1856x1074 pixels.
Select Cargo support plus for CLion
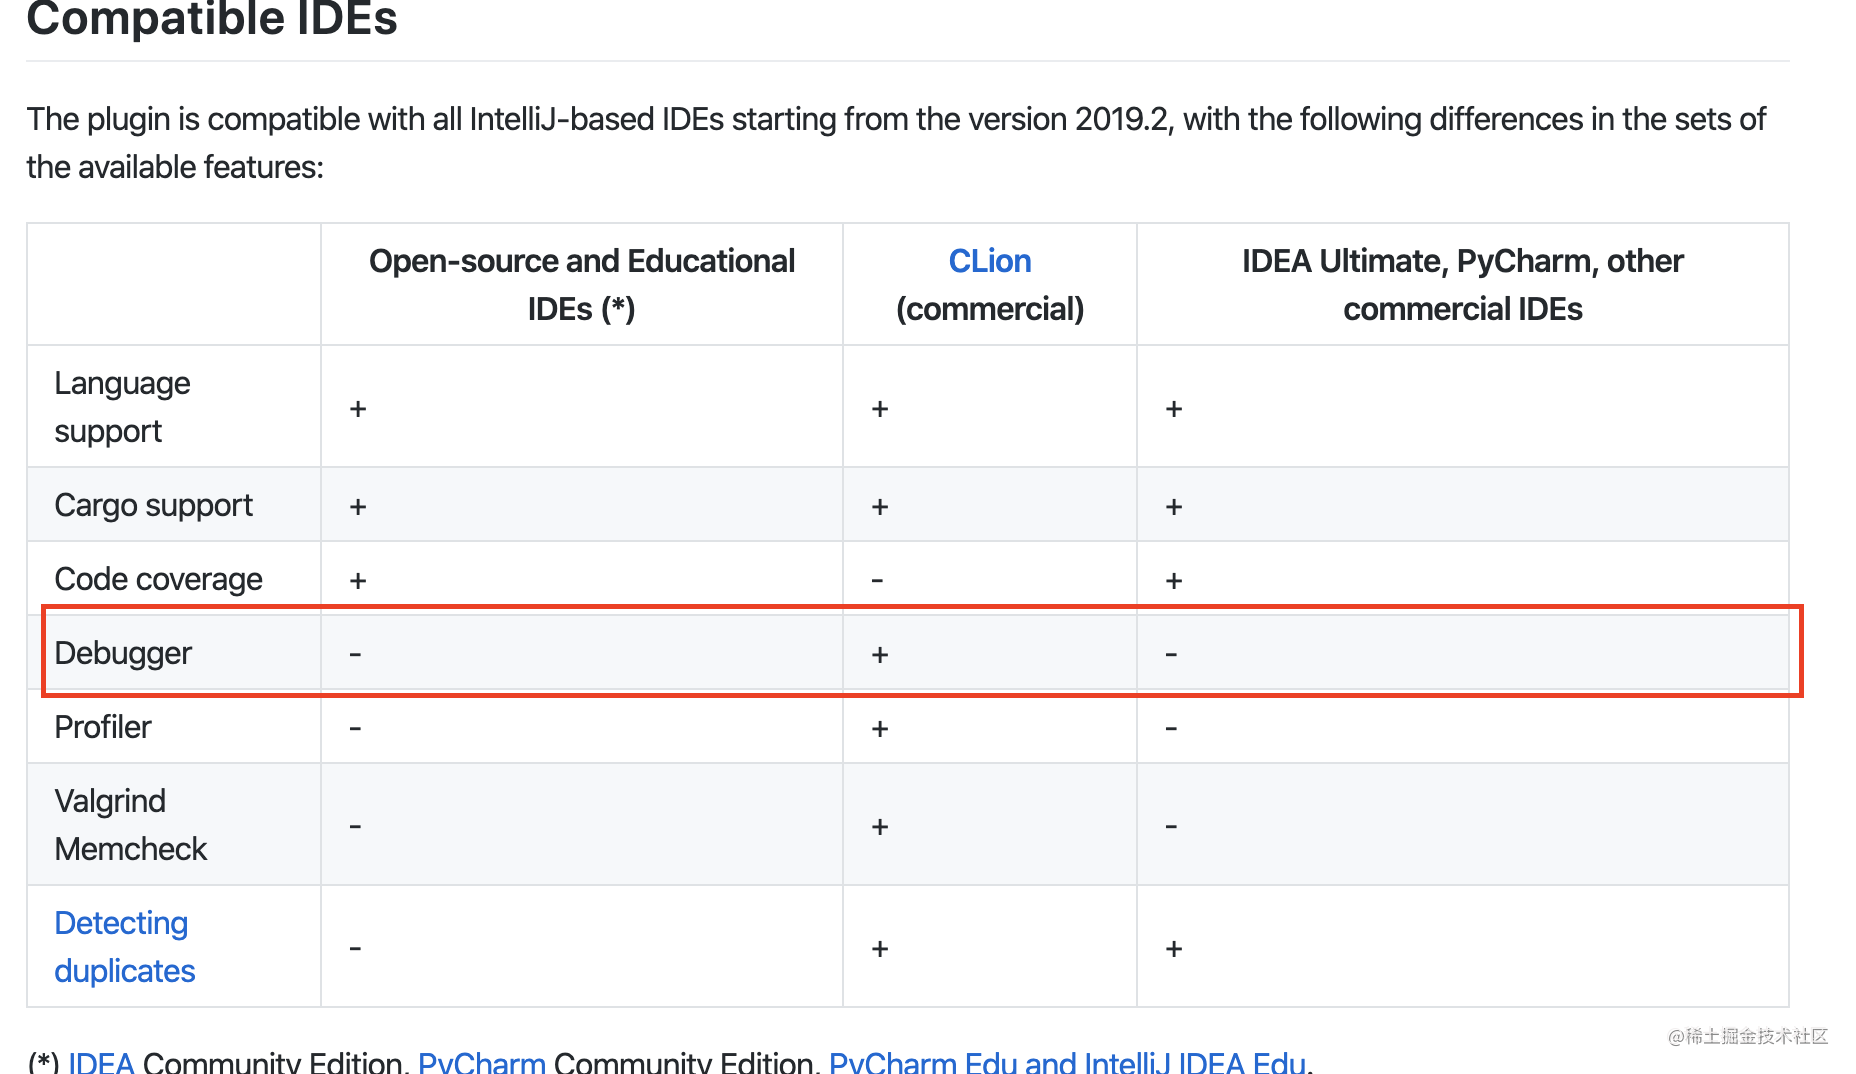[x=880, y=507]
